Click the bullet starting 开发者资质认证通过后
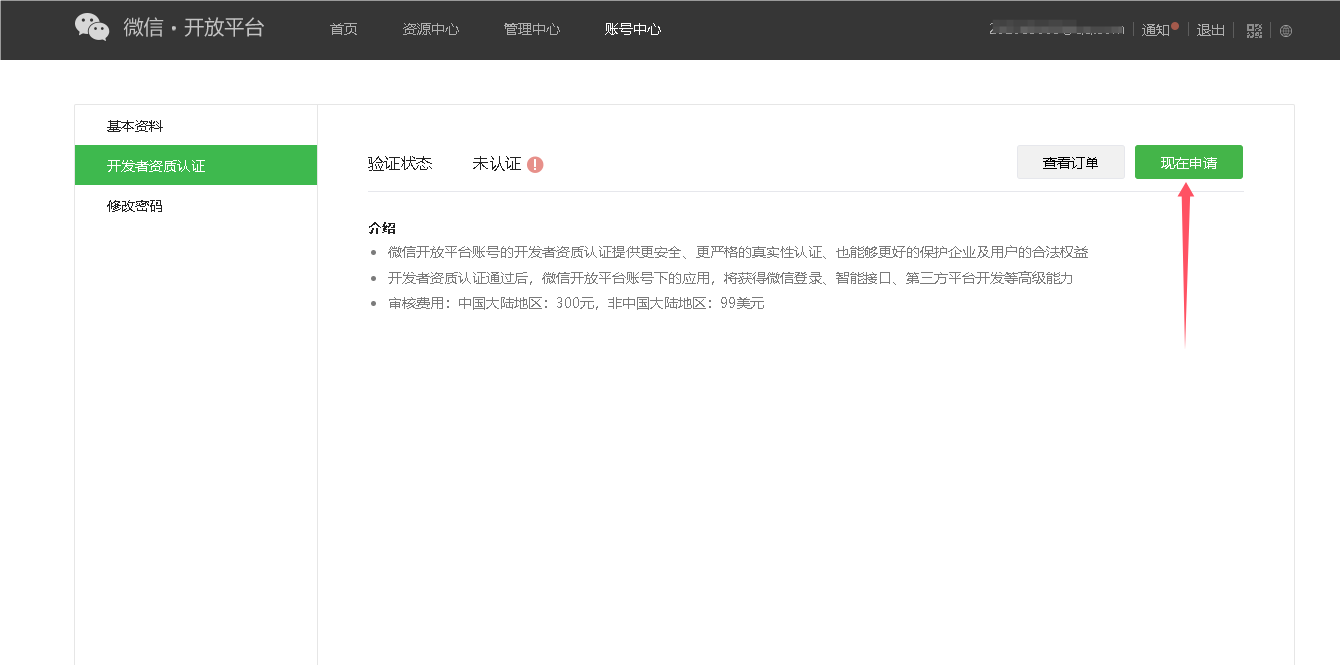 click(730, 278)
